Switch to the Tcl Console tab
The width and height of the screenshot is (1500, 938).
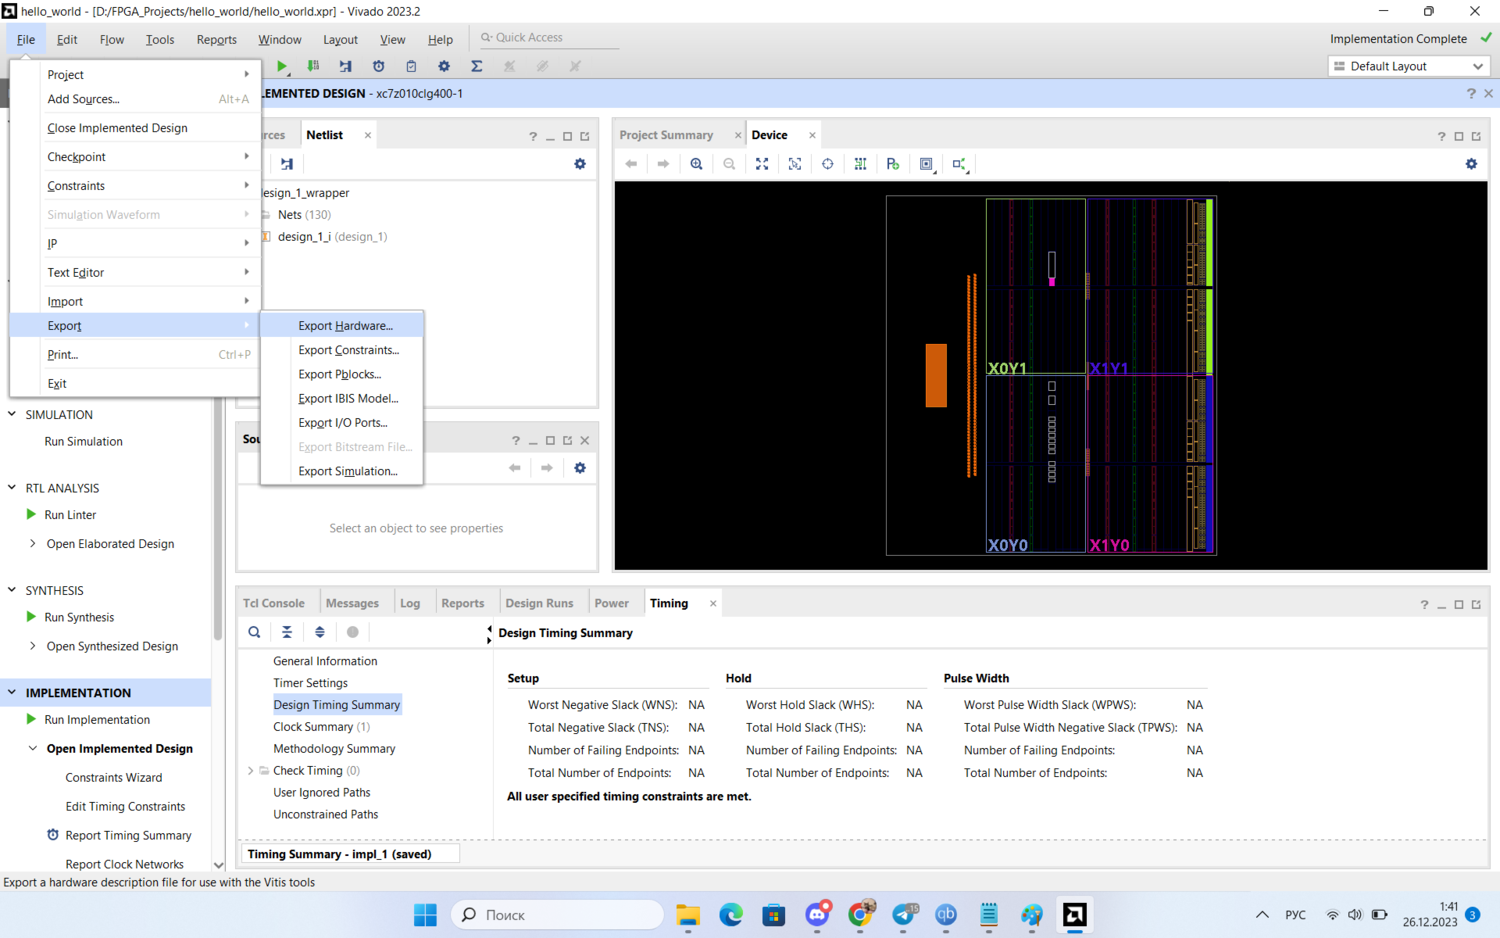(x=274, y=603)
